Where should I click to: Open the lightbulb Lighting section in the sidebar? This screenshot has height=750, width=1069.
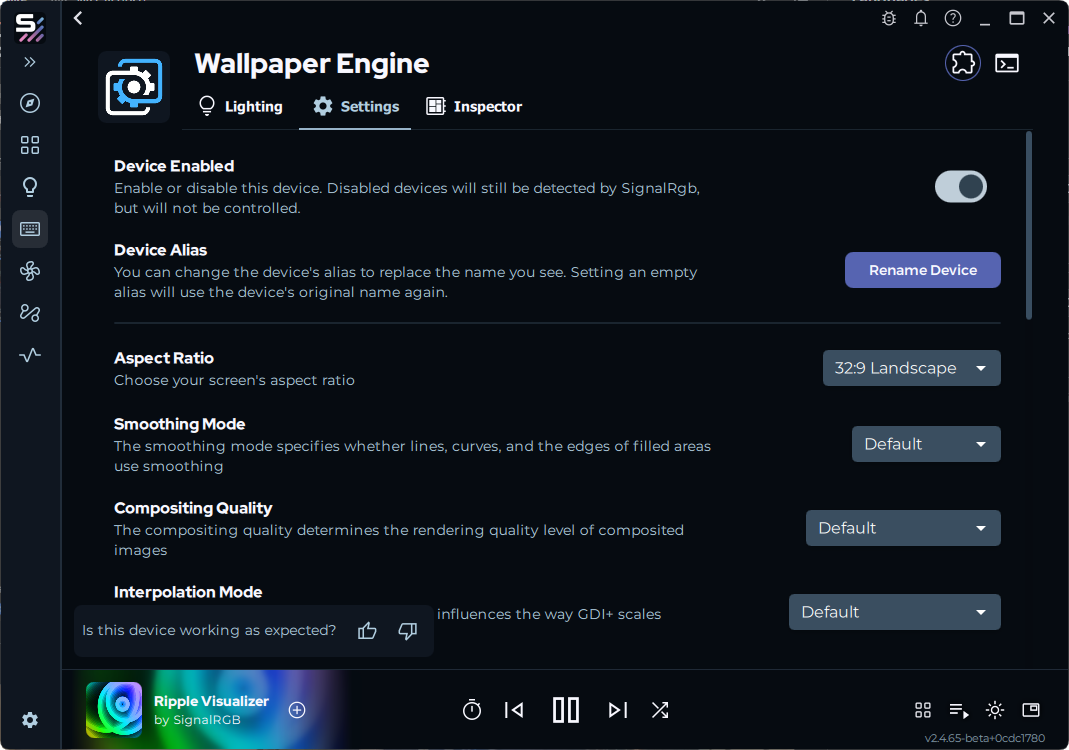coord(30,187)
